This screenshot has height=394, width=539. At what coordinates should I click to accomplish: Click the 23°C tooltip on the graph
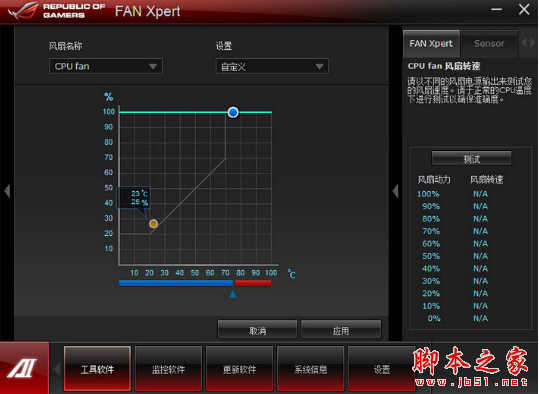[135, 198]
